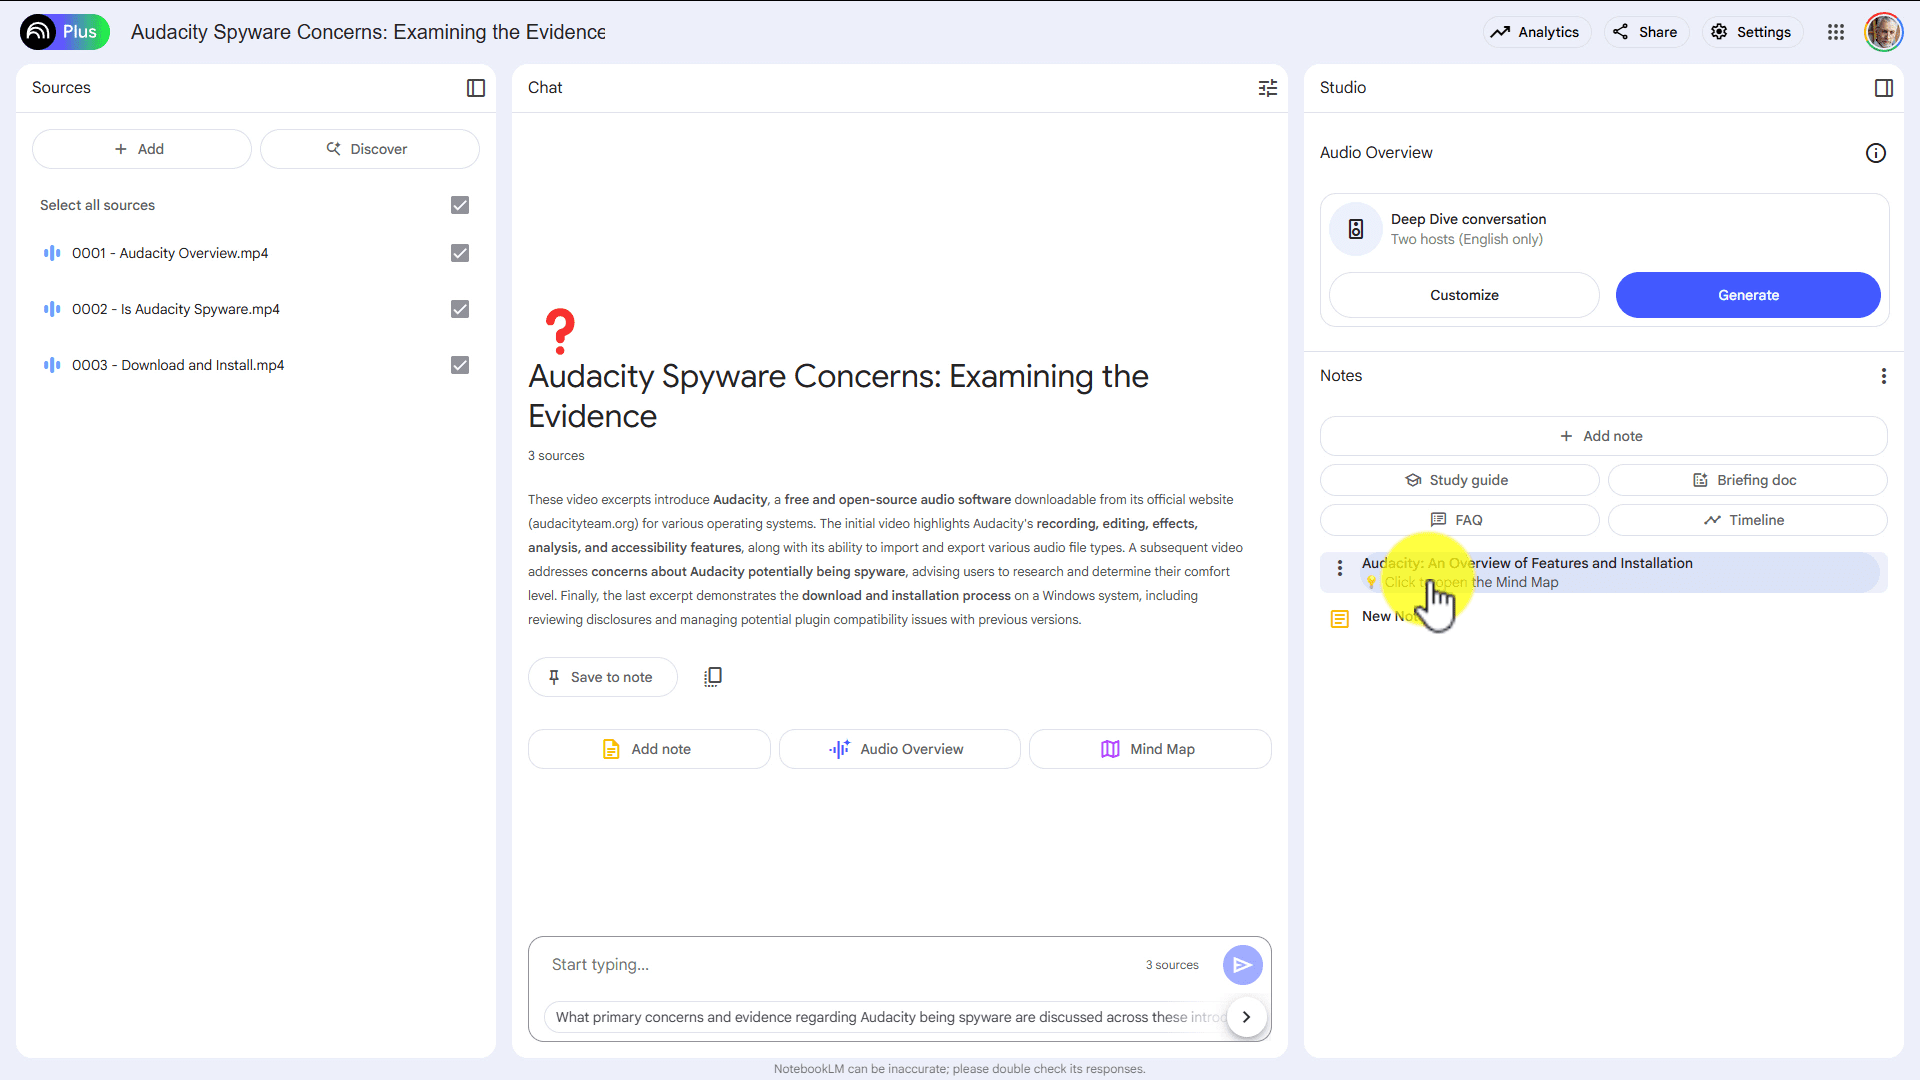1920x1080 pixels.
Task: Click the New Note yellow note icon
Action: 1340,619
